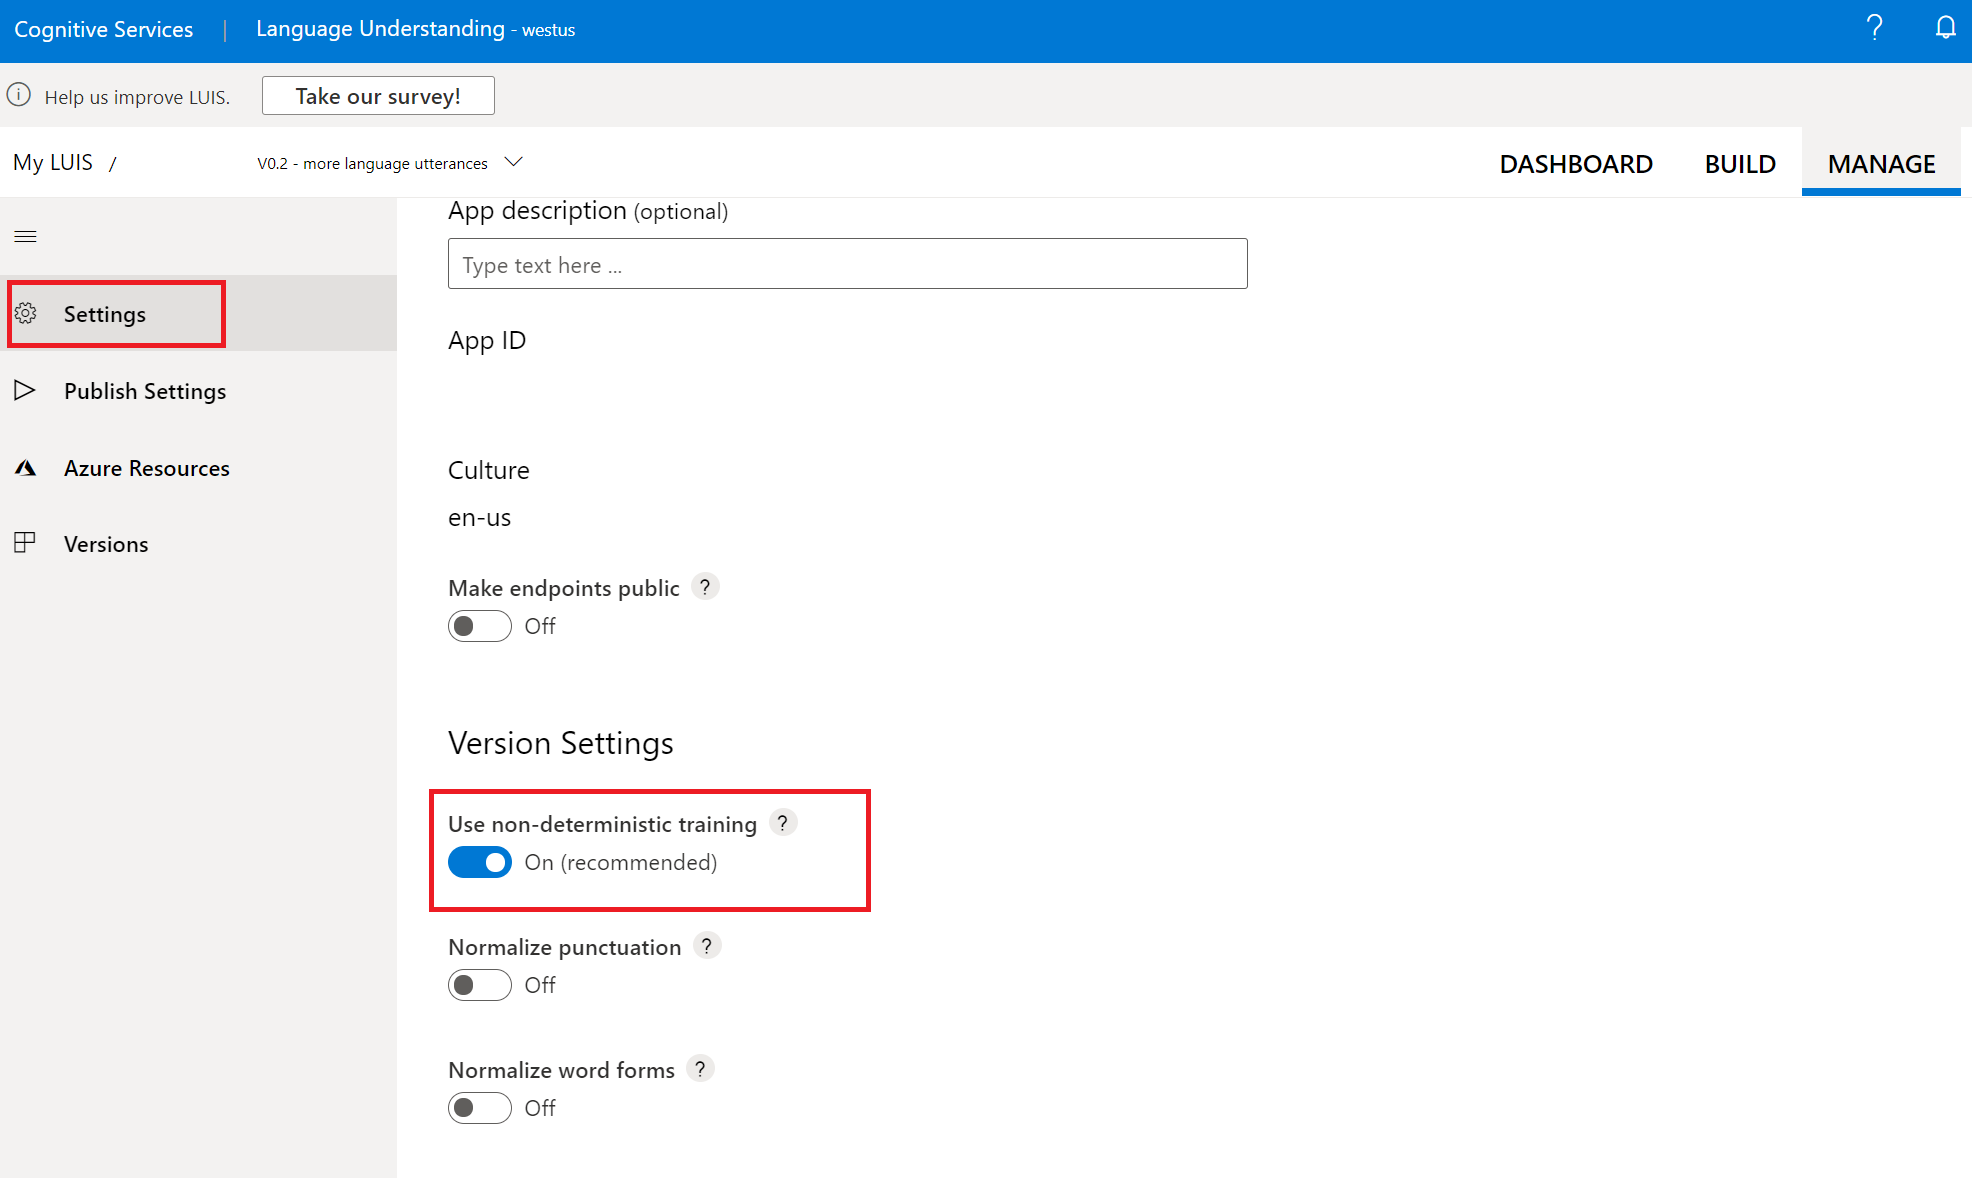Open the DASHBOARD tab
The width and height of the screenshot is (1972, 1178).
click(x=1576, y=164)
